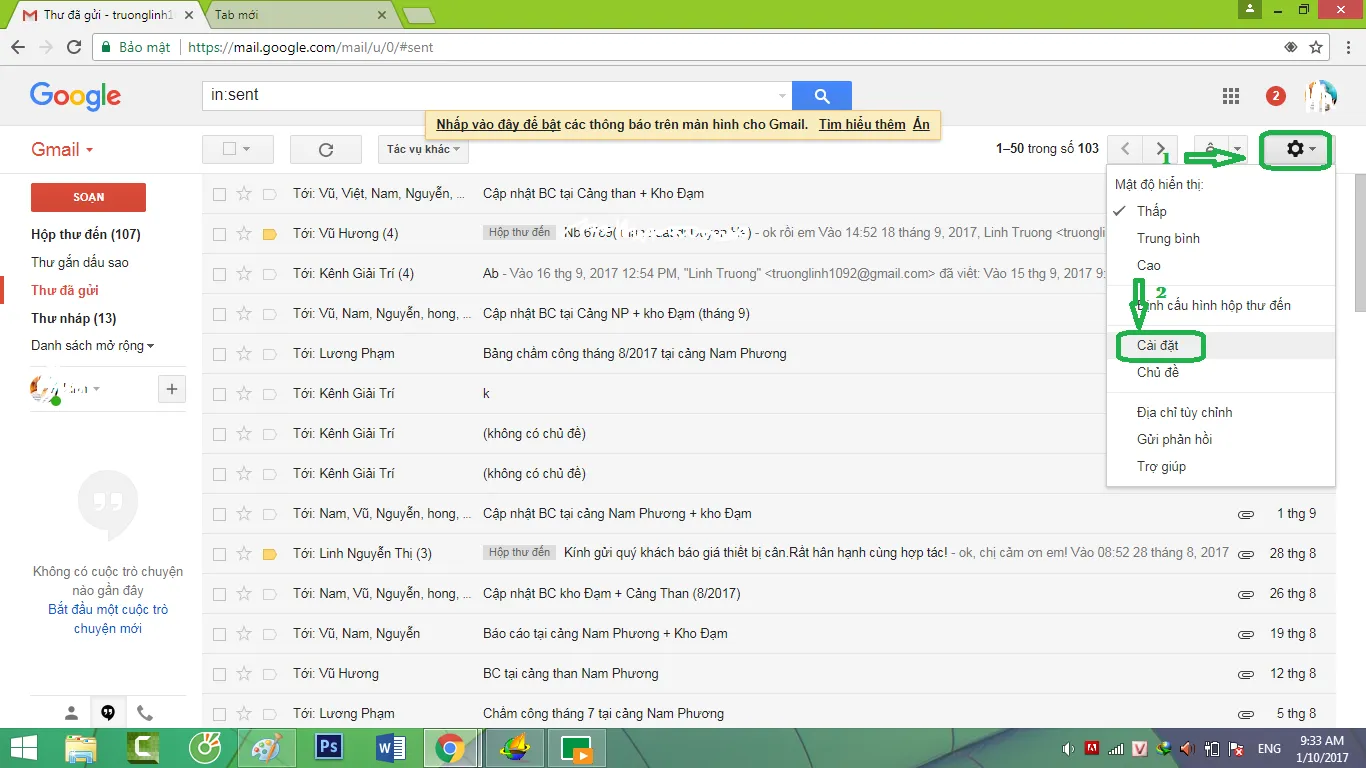Open Hộp thư đến (107) folder
Viewport: 1366px width, 768px height.
coord(86,234)
